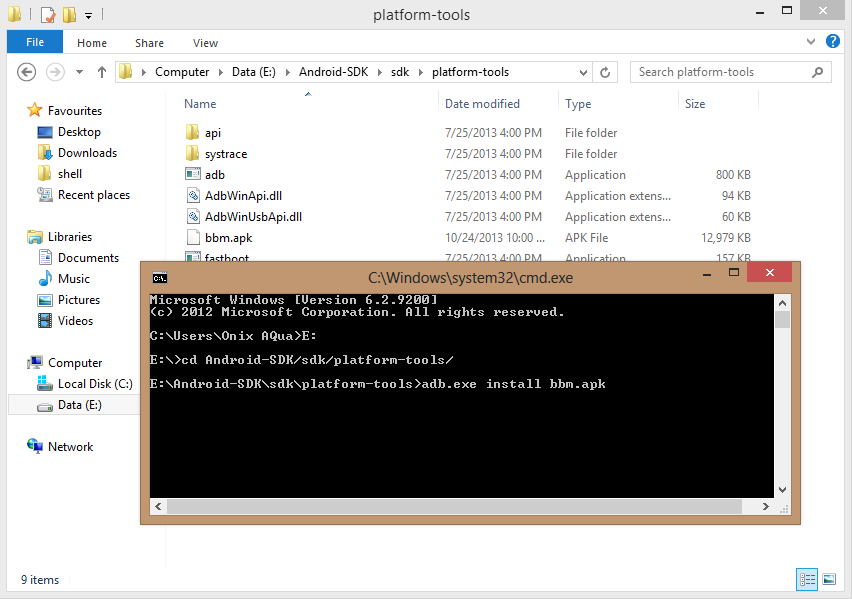852x599 pixels.
Task: Select Favourites star in navigation pane
Action: (35, 110)
